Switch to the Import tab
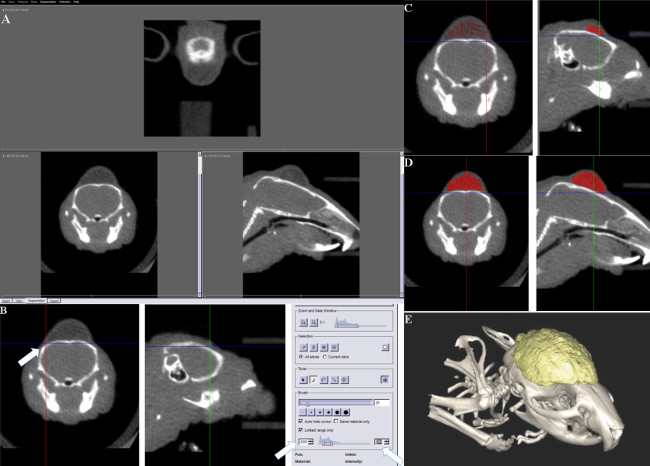Screen dimensions: 650x466 [x=6, y=300]
